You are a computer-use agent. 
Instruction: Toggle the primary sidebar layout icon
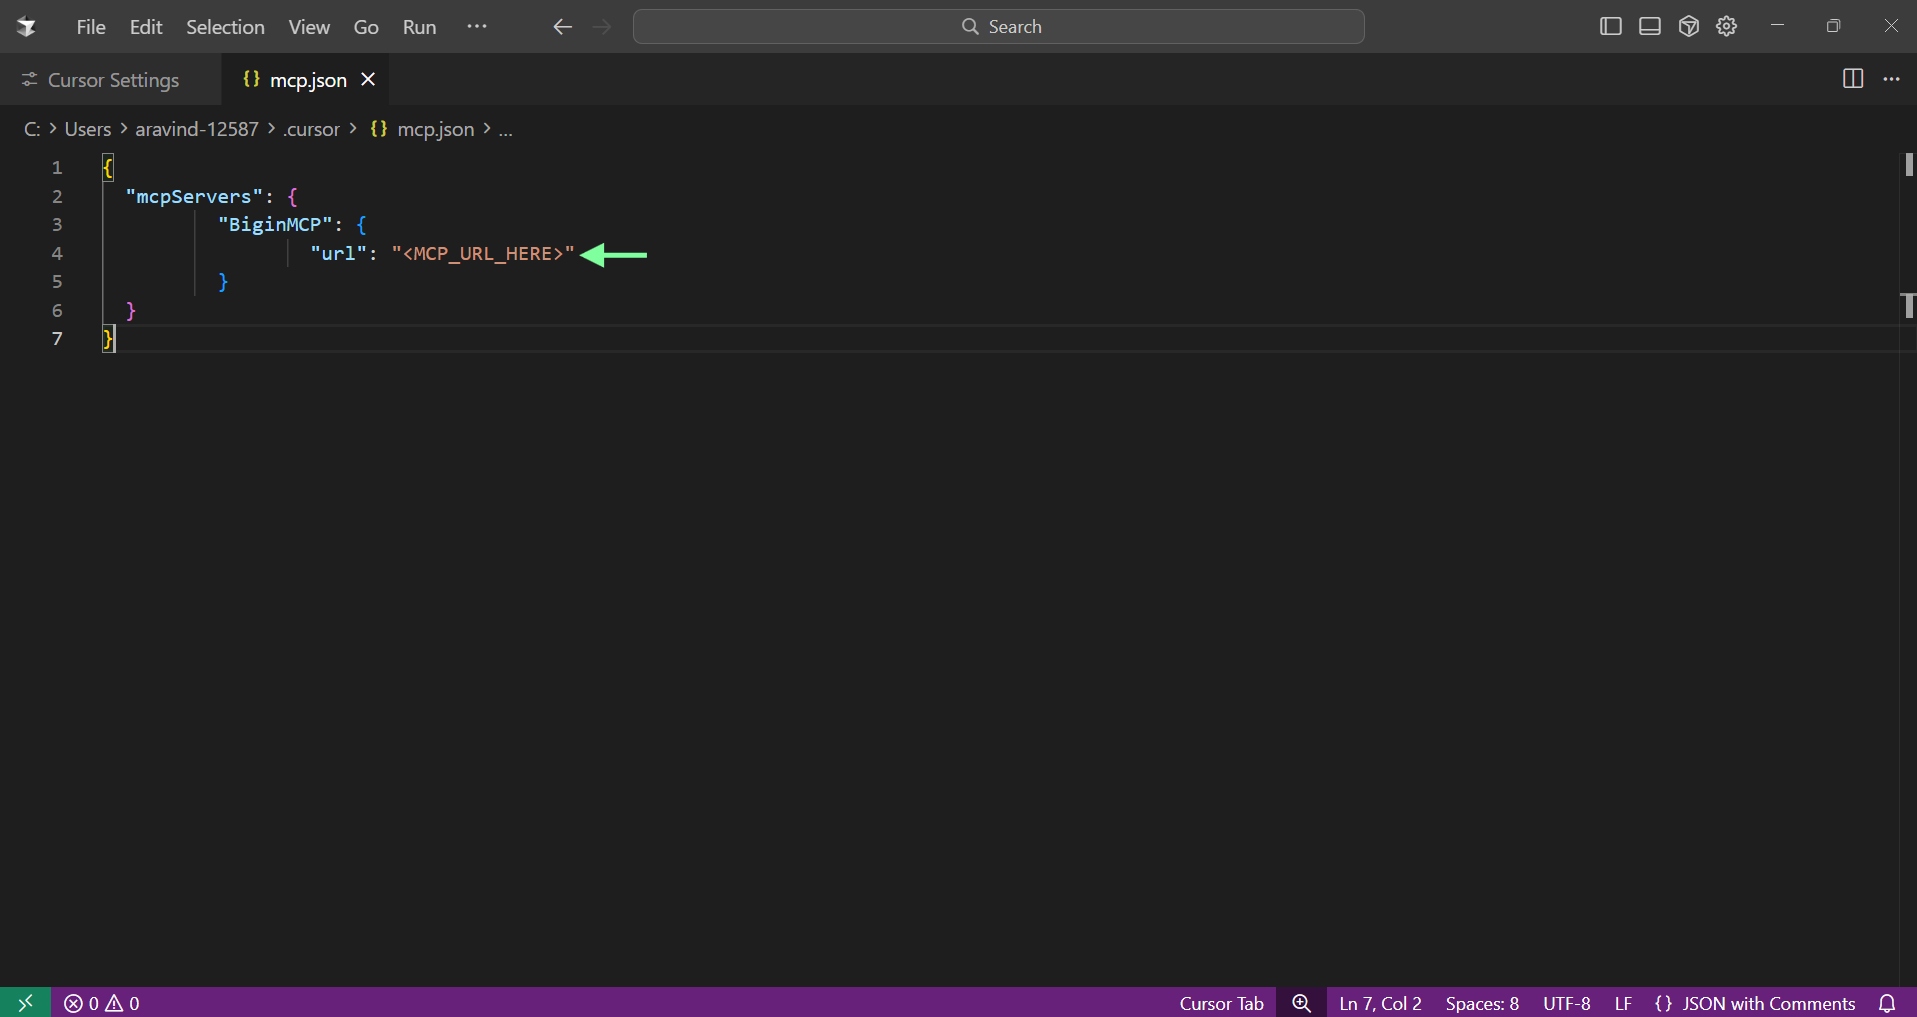(1610, 27)
